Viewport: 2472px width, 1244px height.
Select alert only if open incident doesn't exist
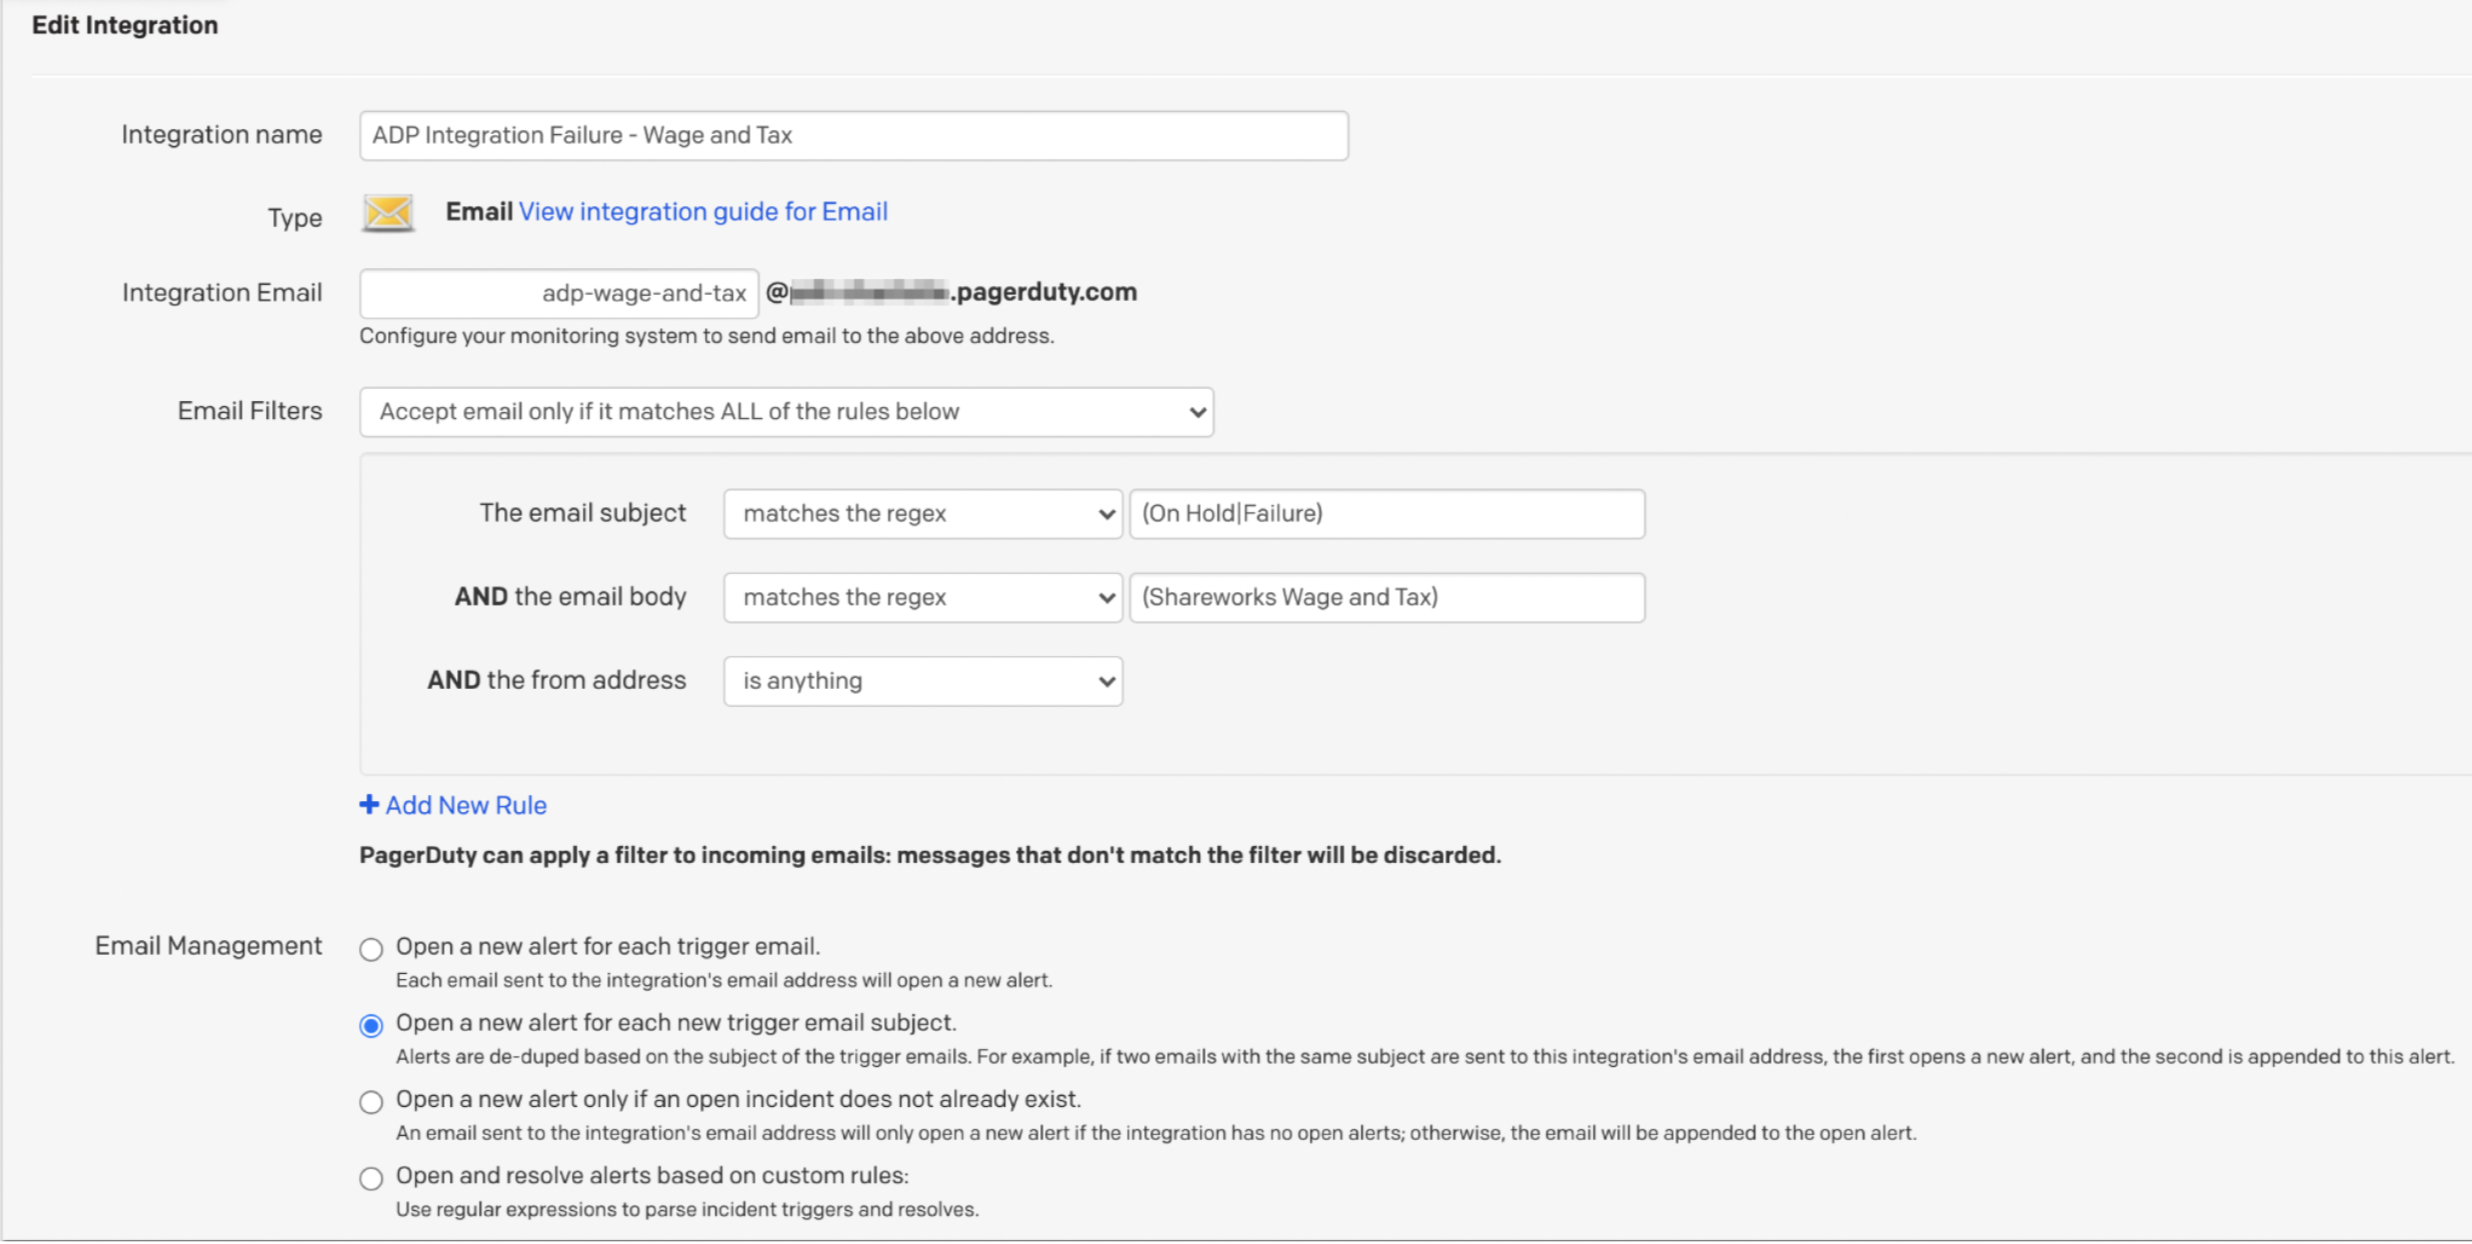pos(371,1102)
